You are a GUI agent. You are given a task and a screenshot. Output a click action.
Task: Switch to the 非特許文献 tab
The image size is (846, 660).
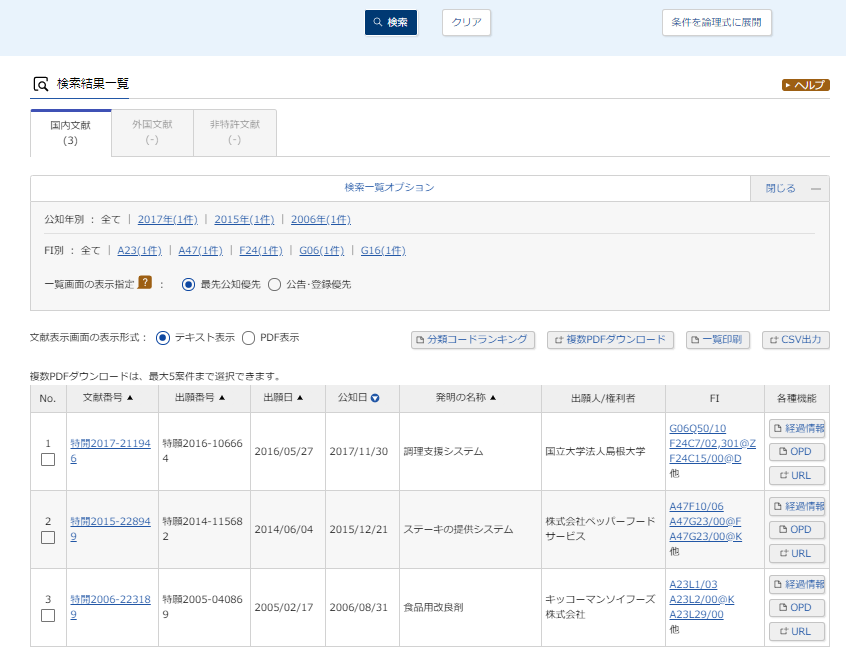[235, 133]
